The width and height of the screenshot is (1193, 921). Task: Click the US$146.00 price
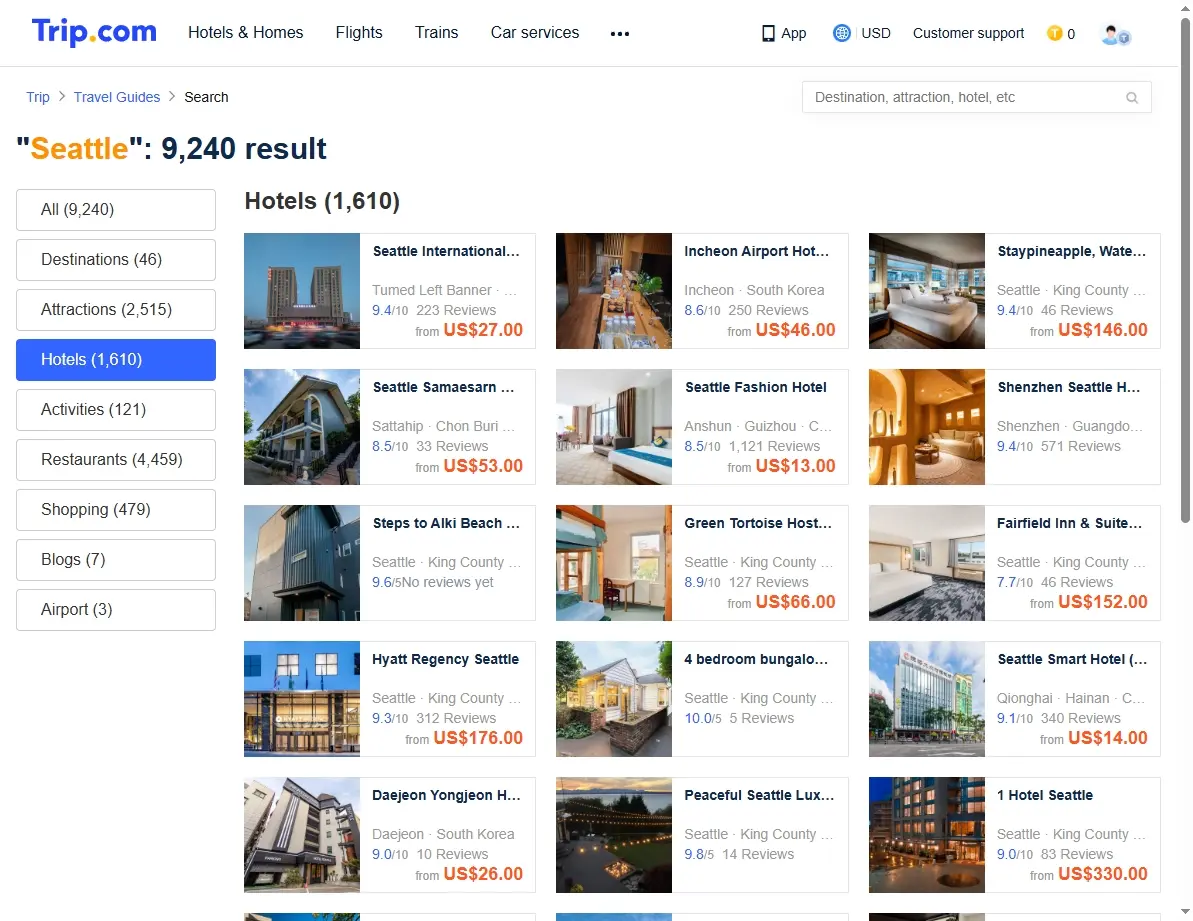pyautogui.click(x=1102, y=330)
